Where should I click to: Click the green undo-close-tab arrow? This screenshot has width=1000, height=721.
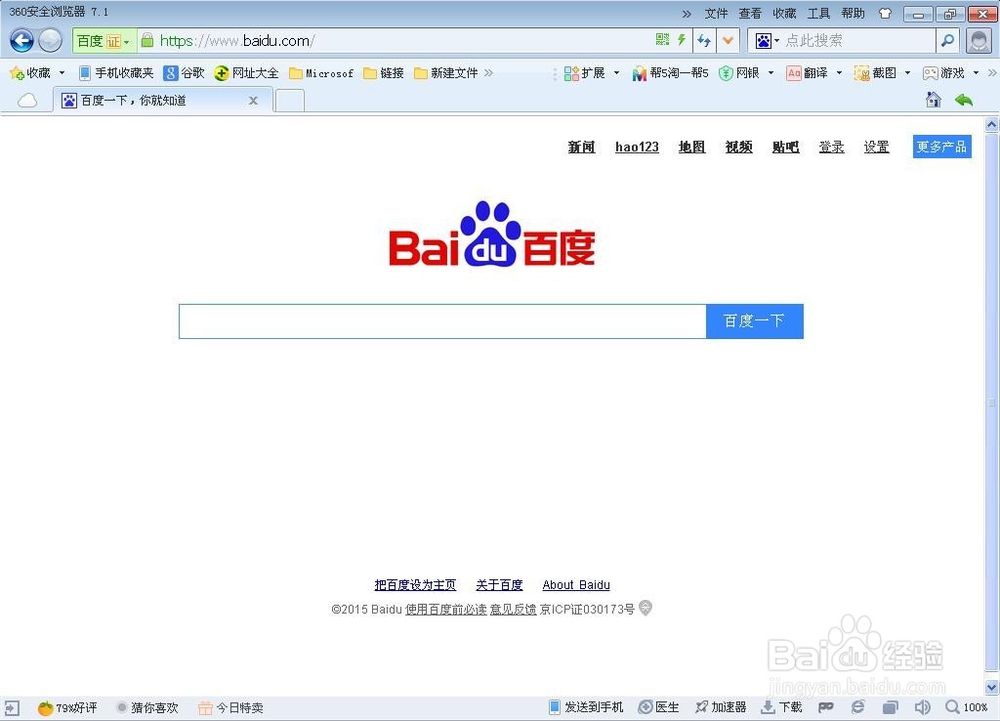pyautogui.click(x=964, y=100)
